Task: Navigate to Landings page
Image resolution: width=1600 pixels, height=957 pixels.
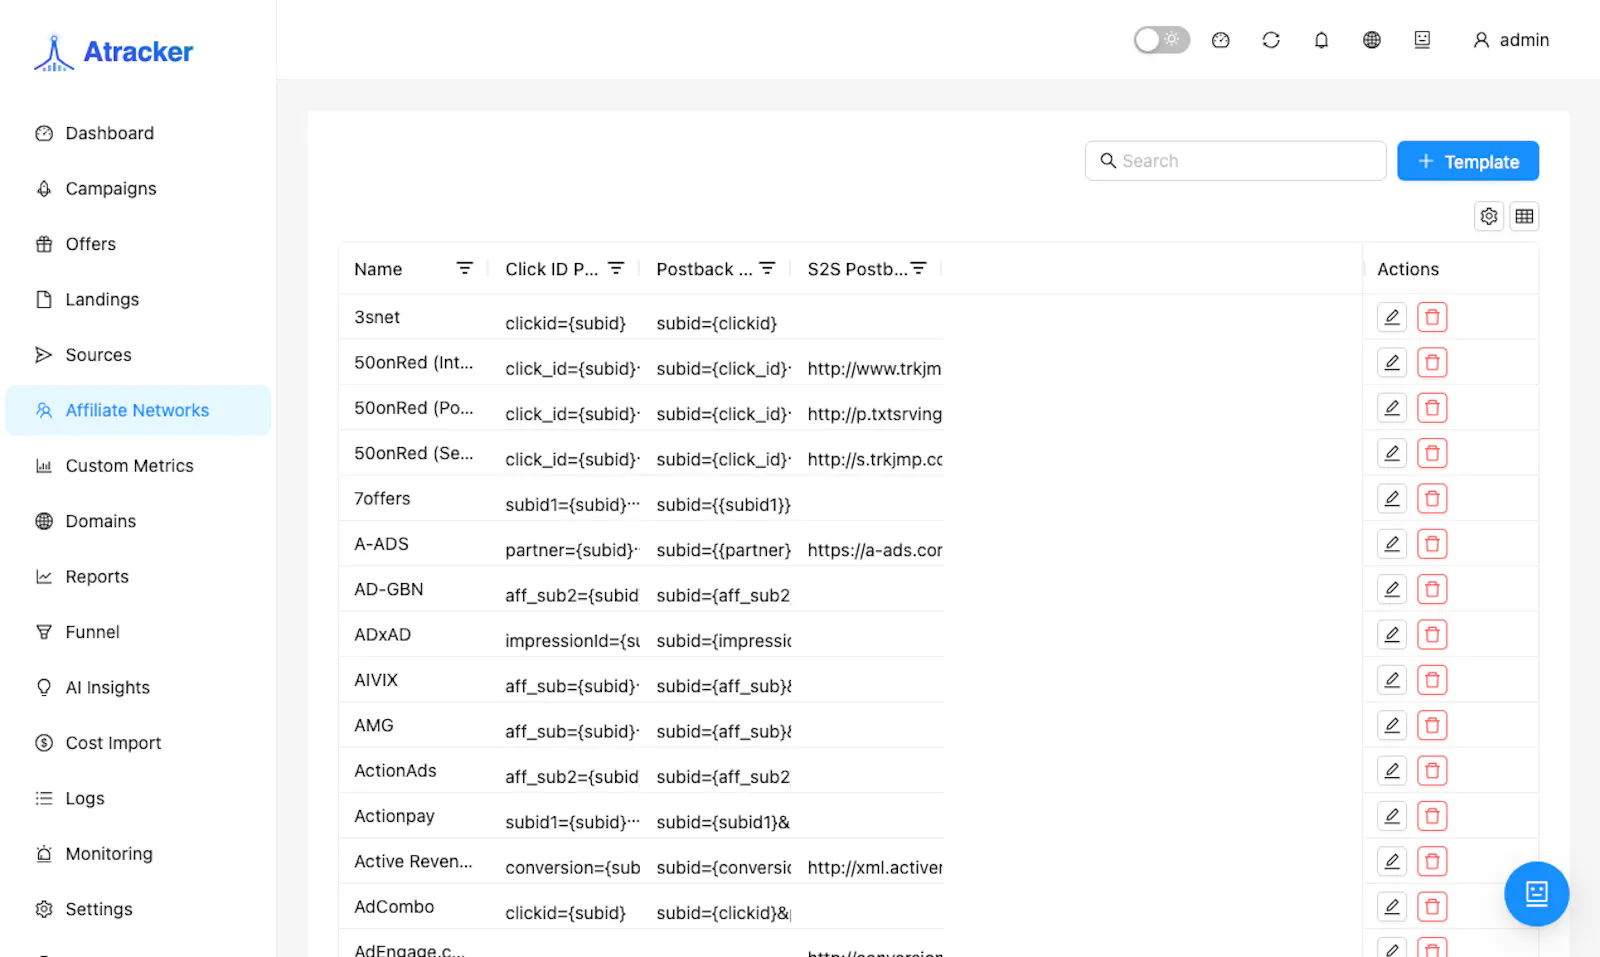Action: coord(138,300)
